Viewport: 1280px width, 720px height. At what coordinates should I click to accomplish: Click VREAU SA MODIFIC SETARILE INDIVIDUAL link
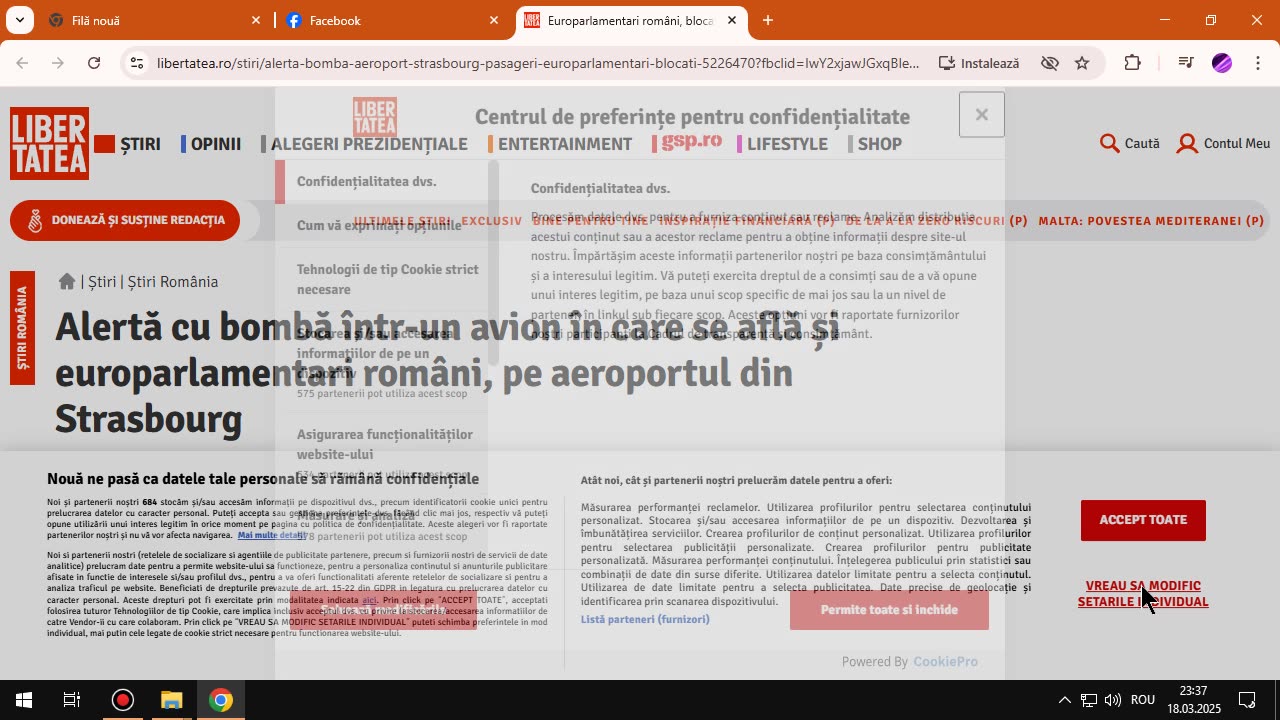coord(1143,594)
